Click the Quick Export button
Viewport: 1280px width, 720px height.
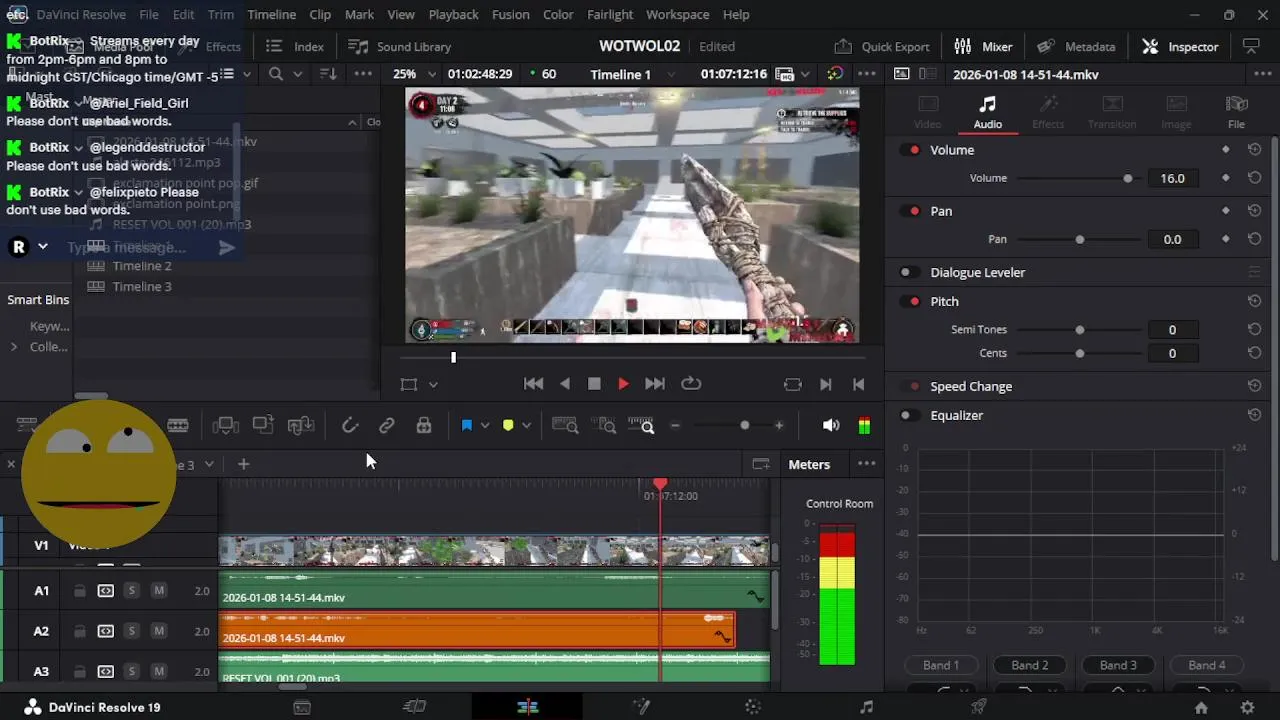(x=881, y=47)
